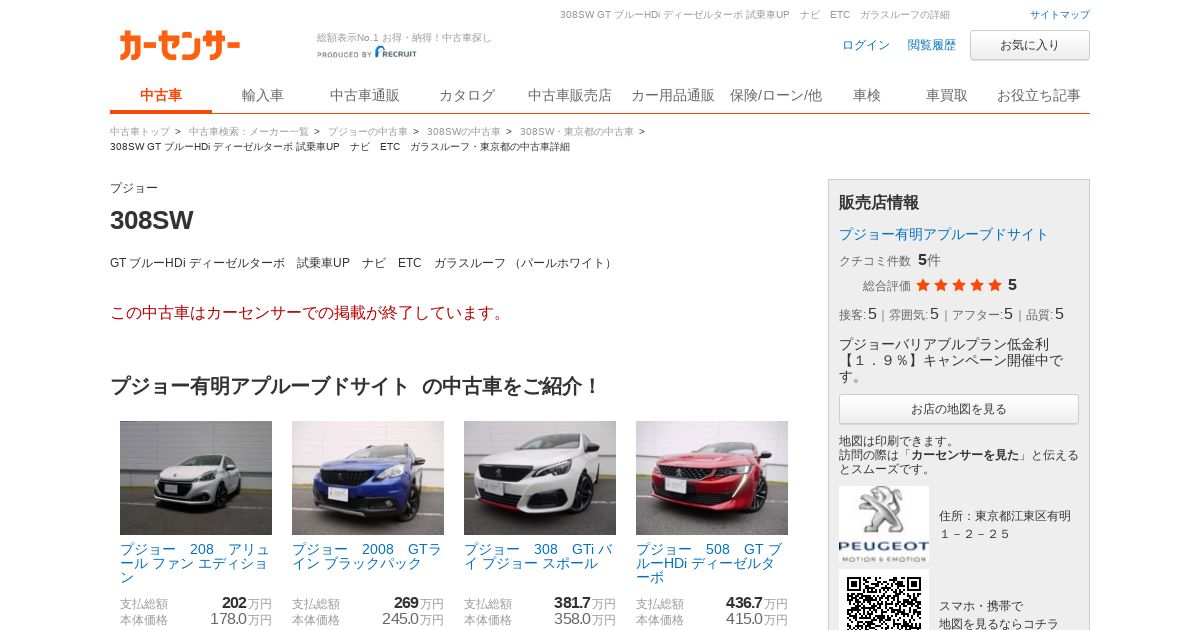1200x630 pixels.
Task: Open 308SWの中古車 breadcrumb
Action: 464,131
